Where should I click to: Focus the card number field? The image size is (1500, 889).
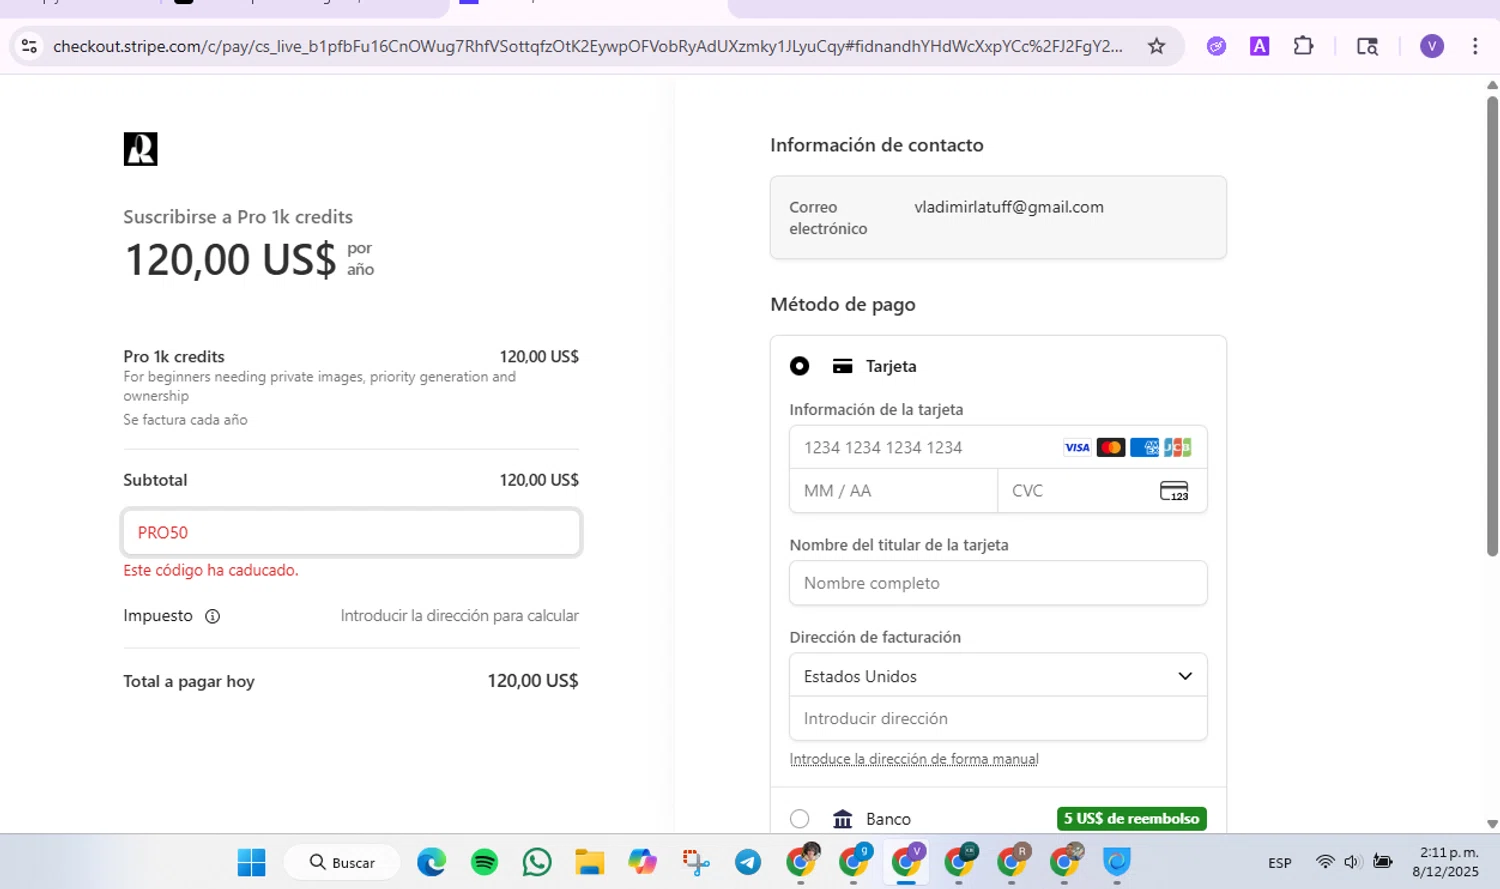point(998,448)
